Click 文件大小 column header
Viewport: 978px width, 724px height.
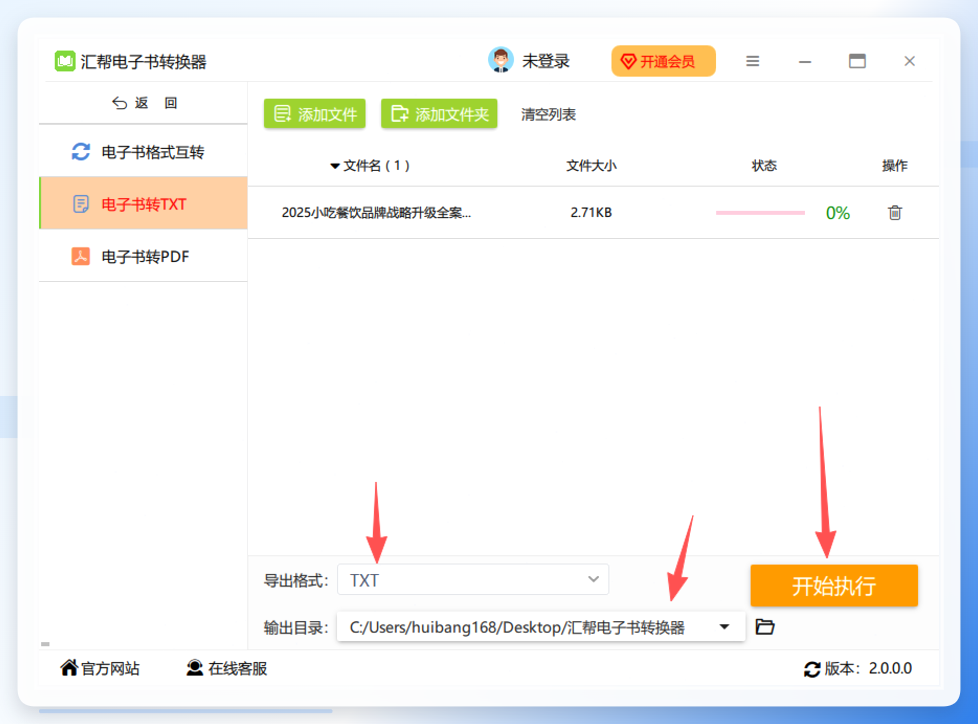[591, 166]
